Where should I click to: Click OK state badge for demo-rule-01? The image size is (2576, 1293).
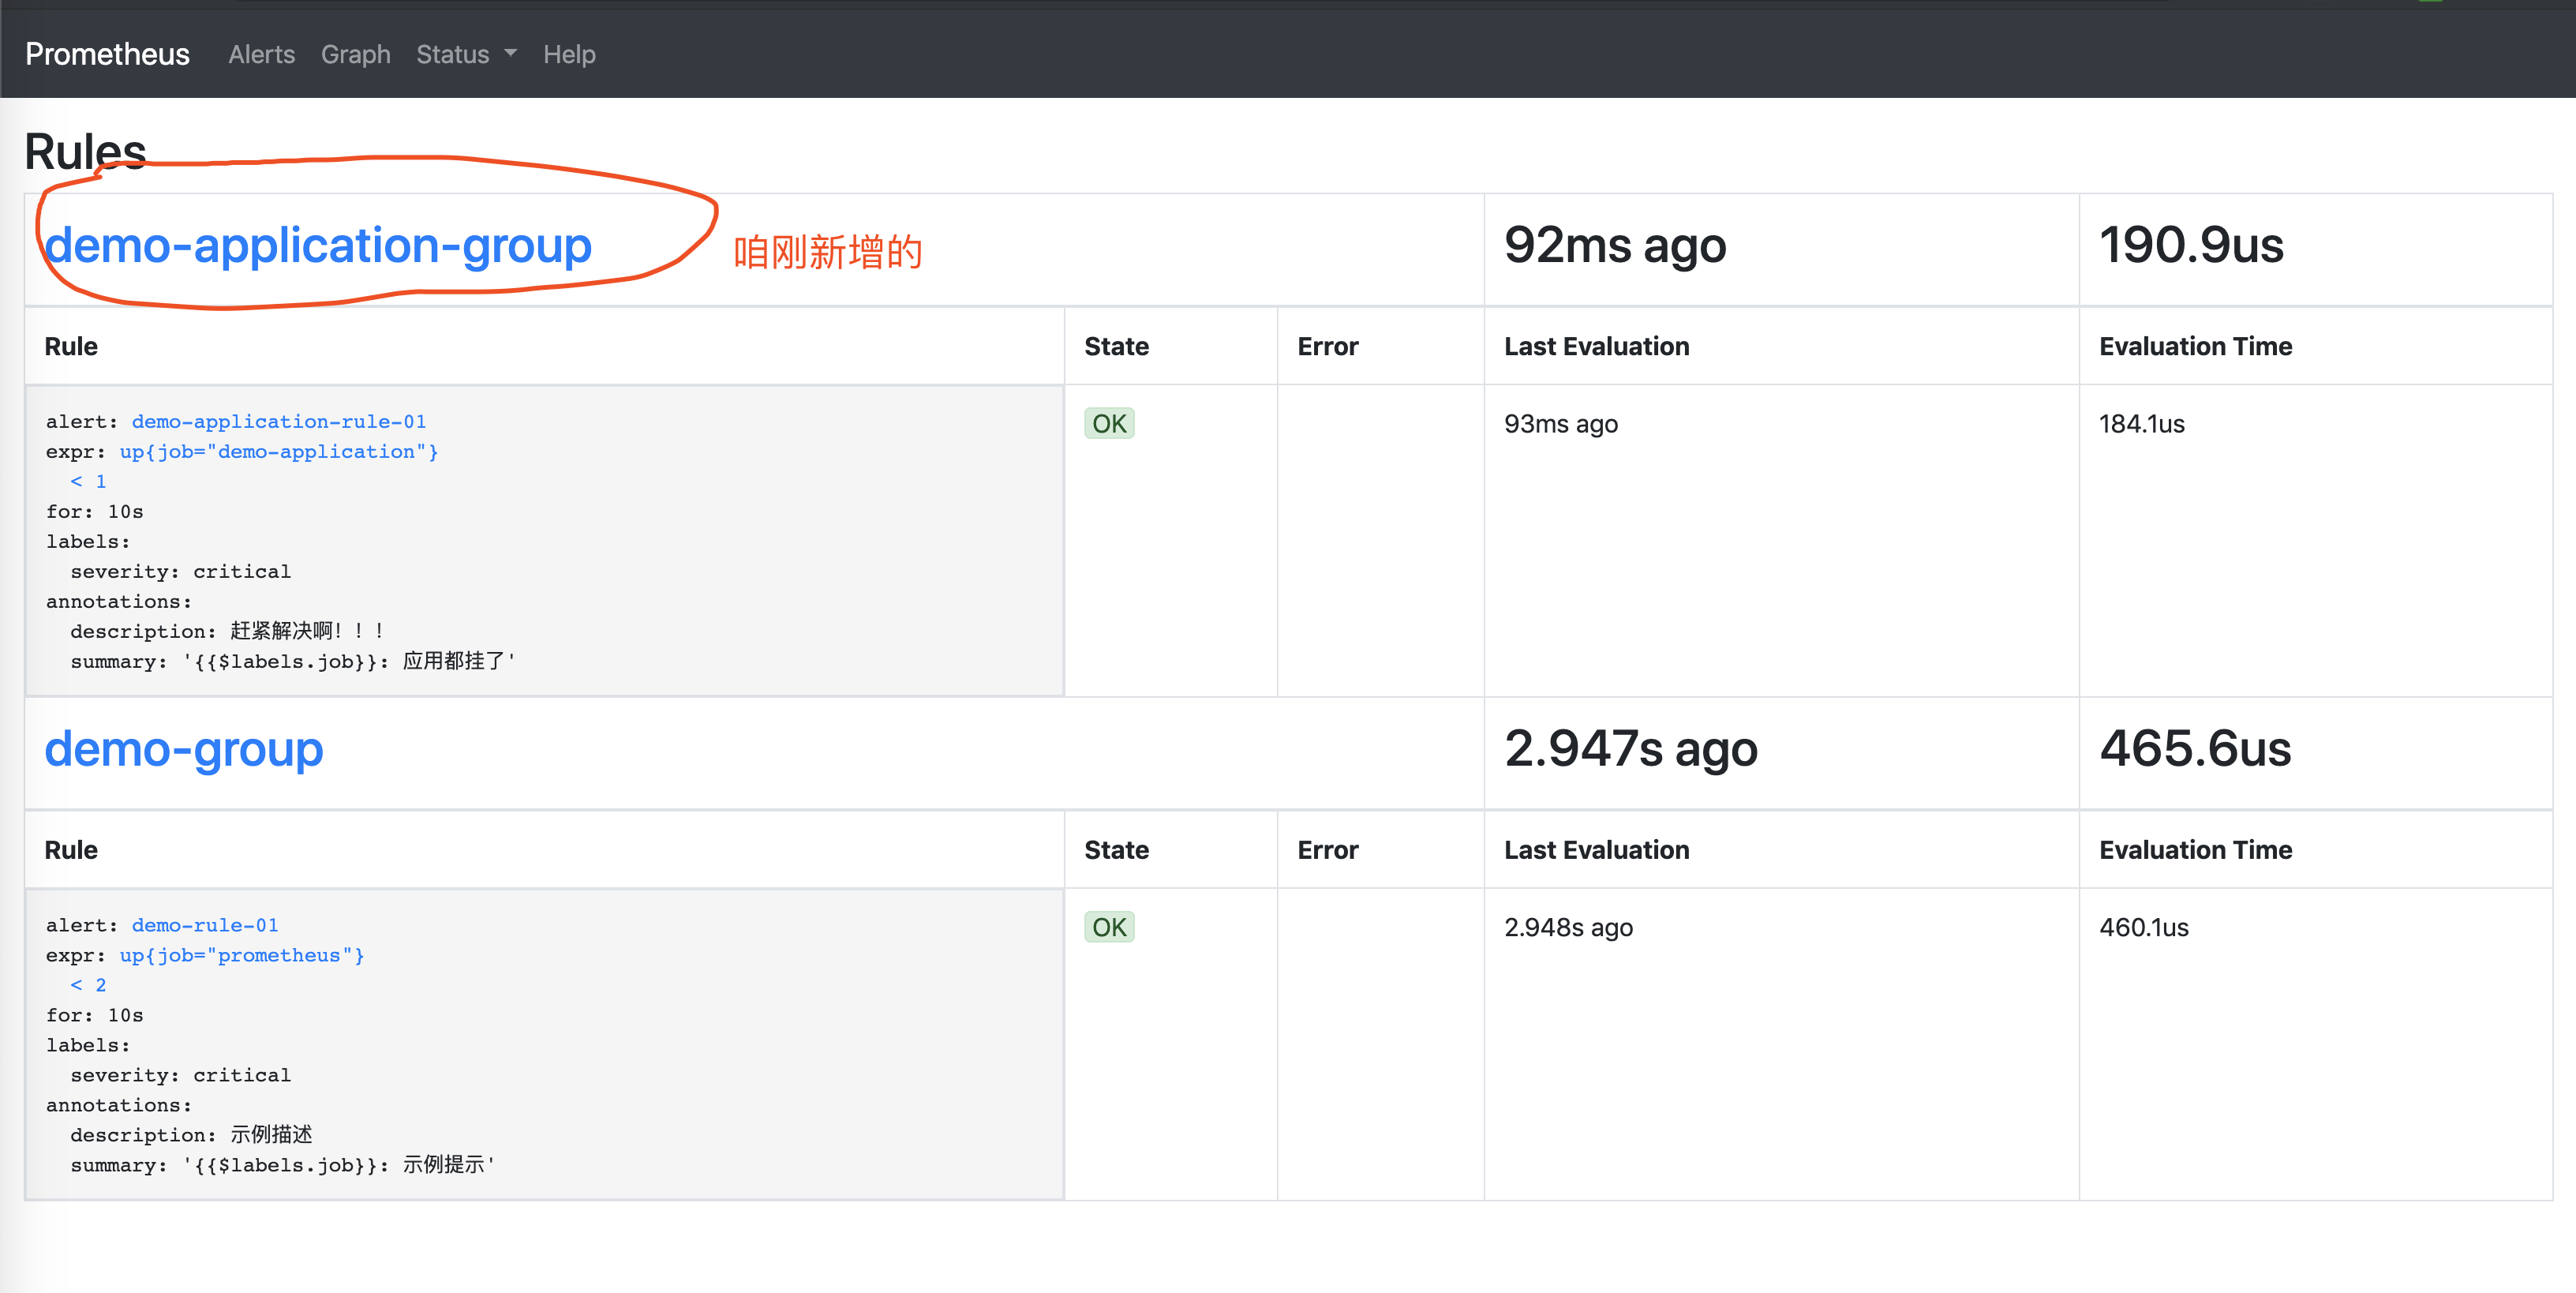(x=1109, y=928)
